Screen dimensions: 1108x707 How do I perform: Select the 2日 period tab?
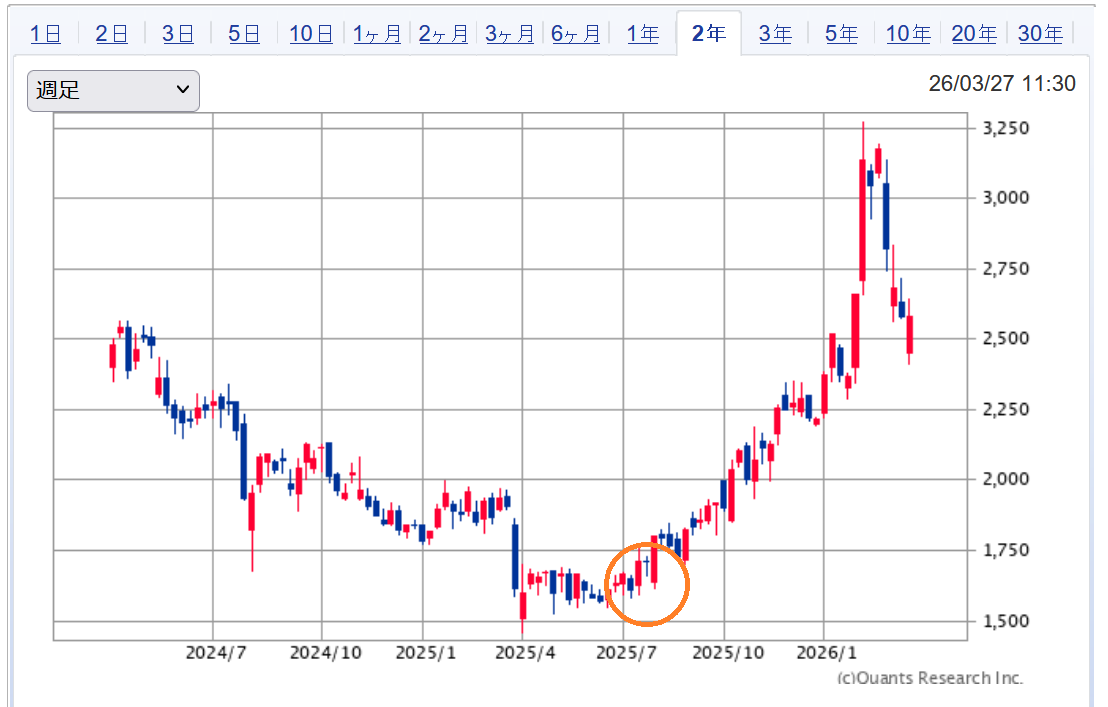(112, 33)
